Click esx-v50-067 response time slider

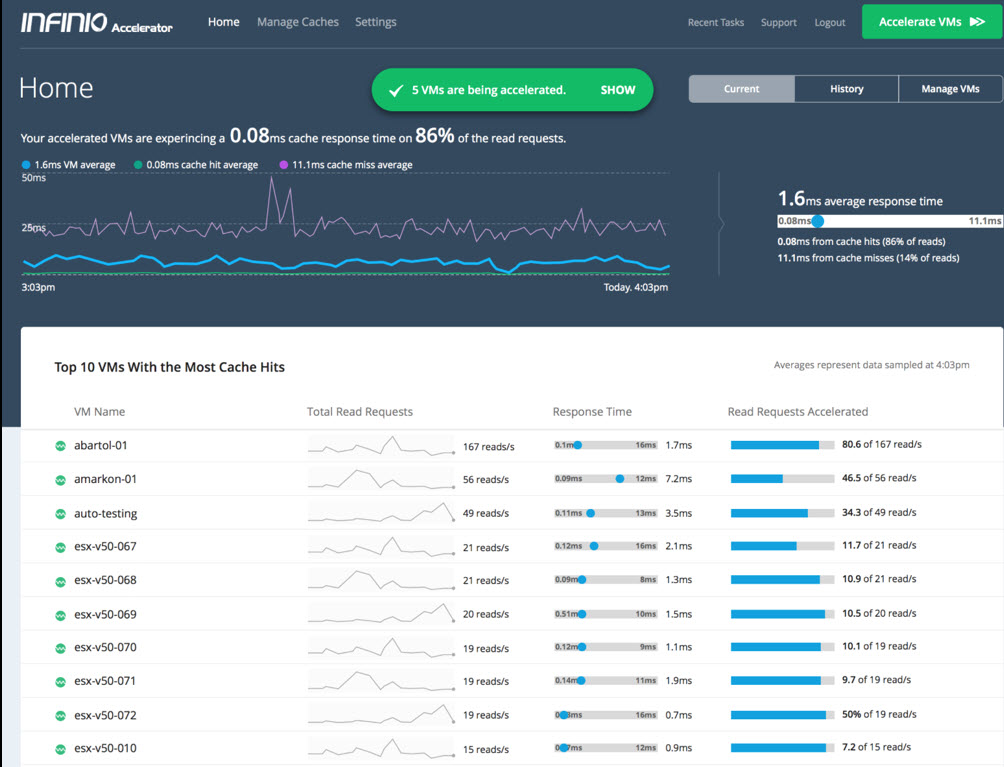pos(606,546)
